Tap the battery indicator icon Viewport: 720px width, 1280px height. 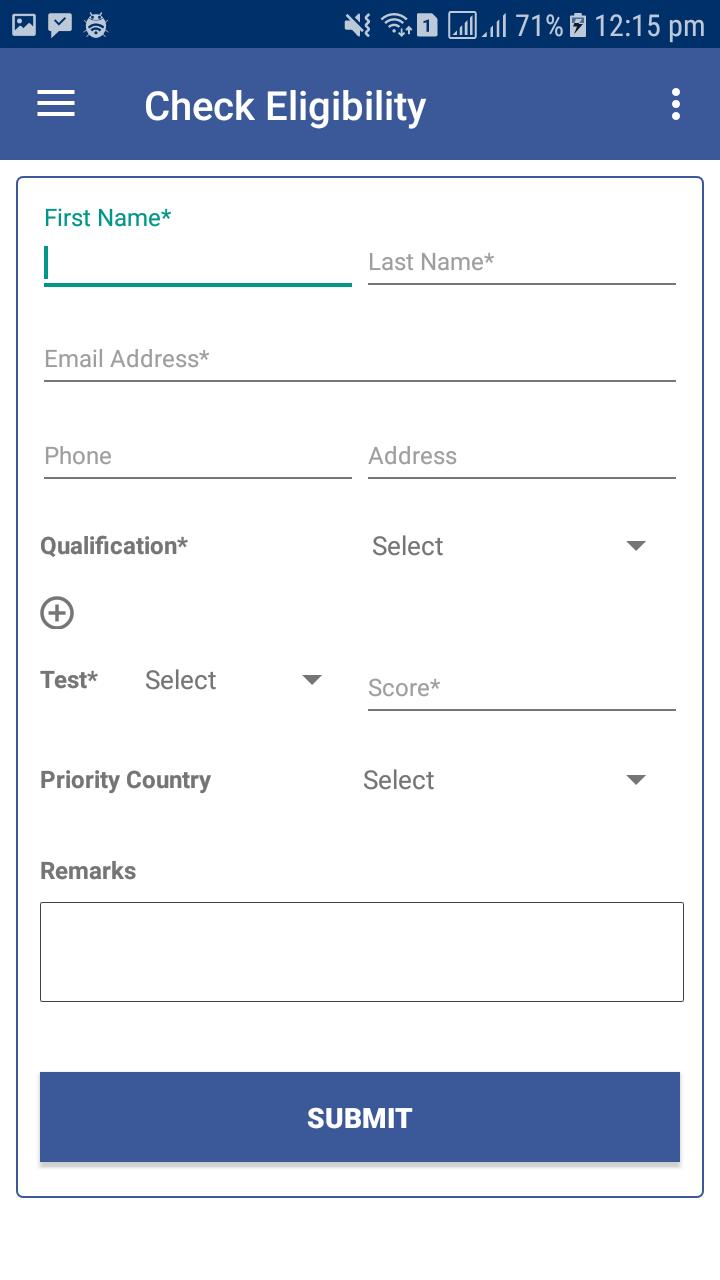[x=578, y=25]
